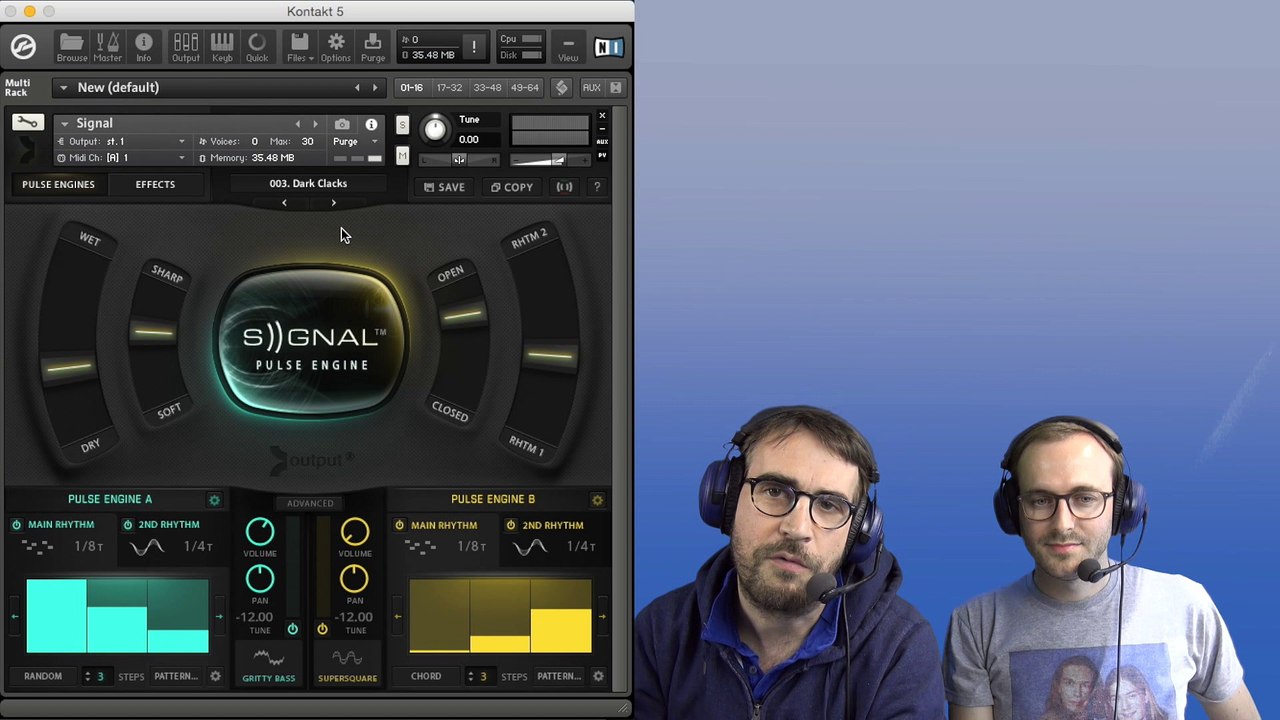Open the Options gear dialog

tap(336, 47)
